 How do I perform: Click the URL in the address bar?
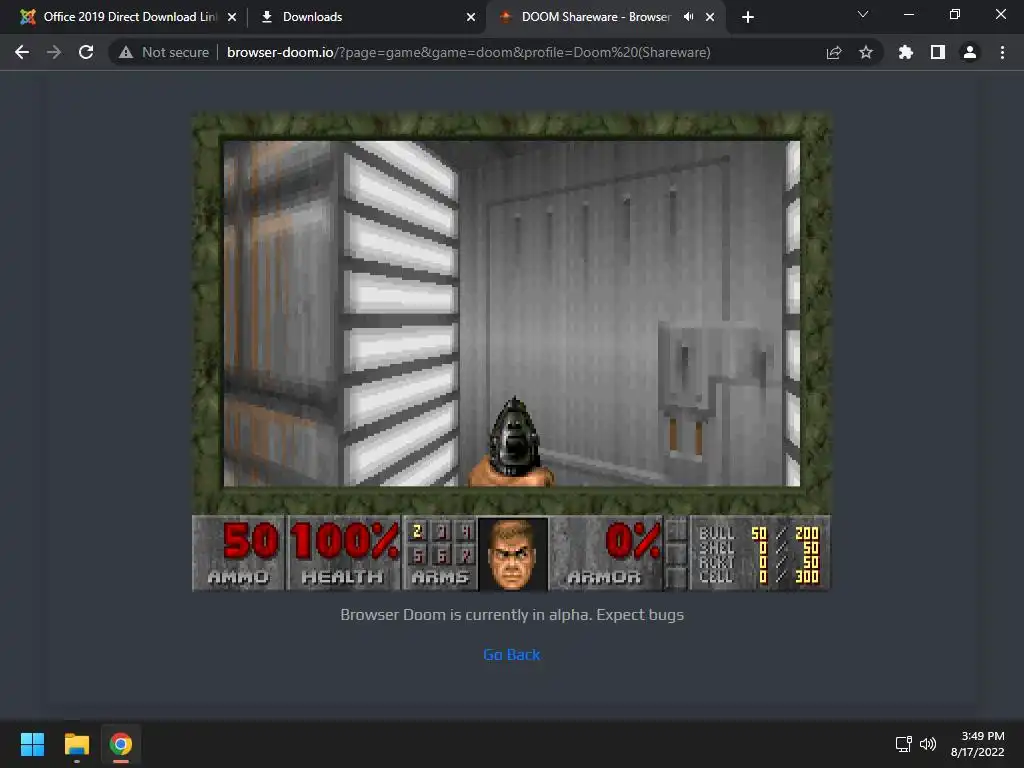click(468, 52)
